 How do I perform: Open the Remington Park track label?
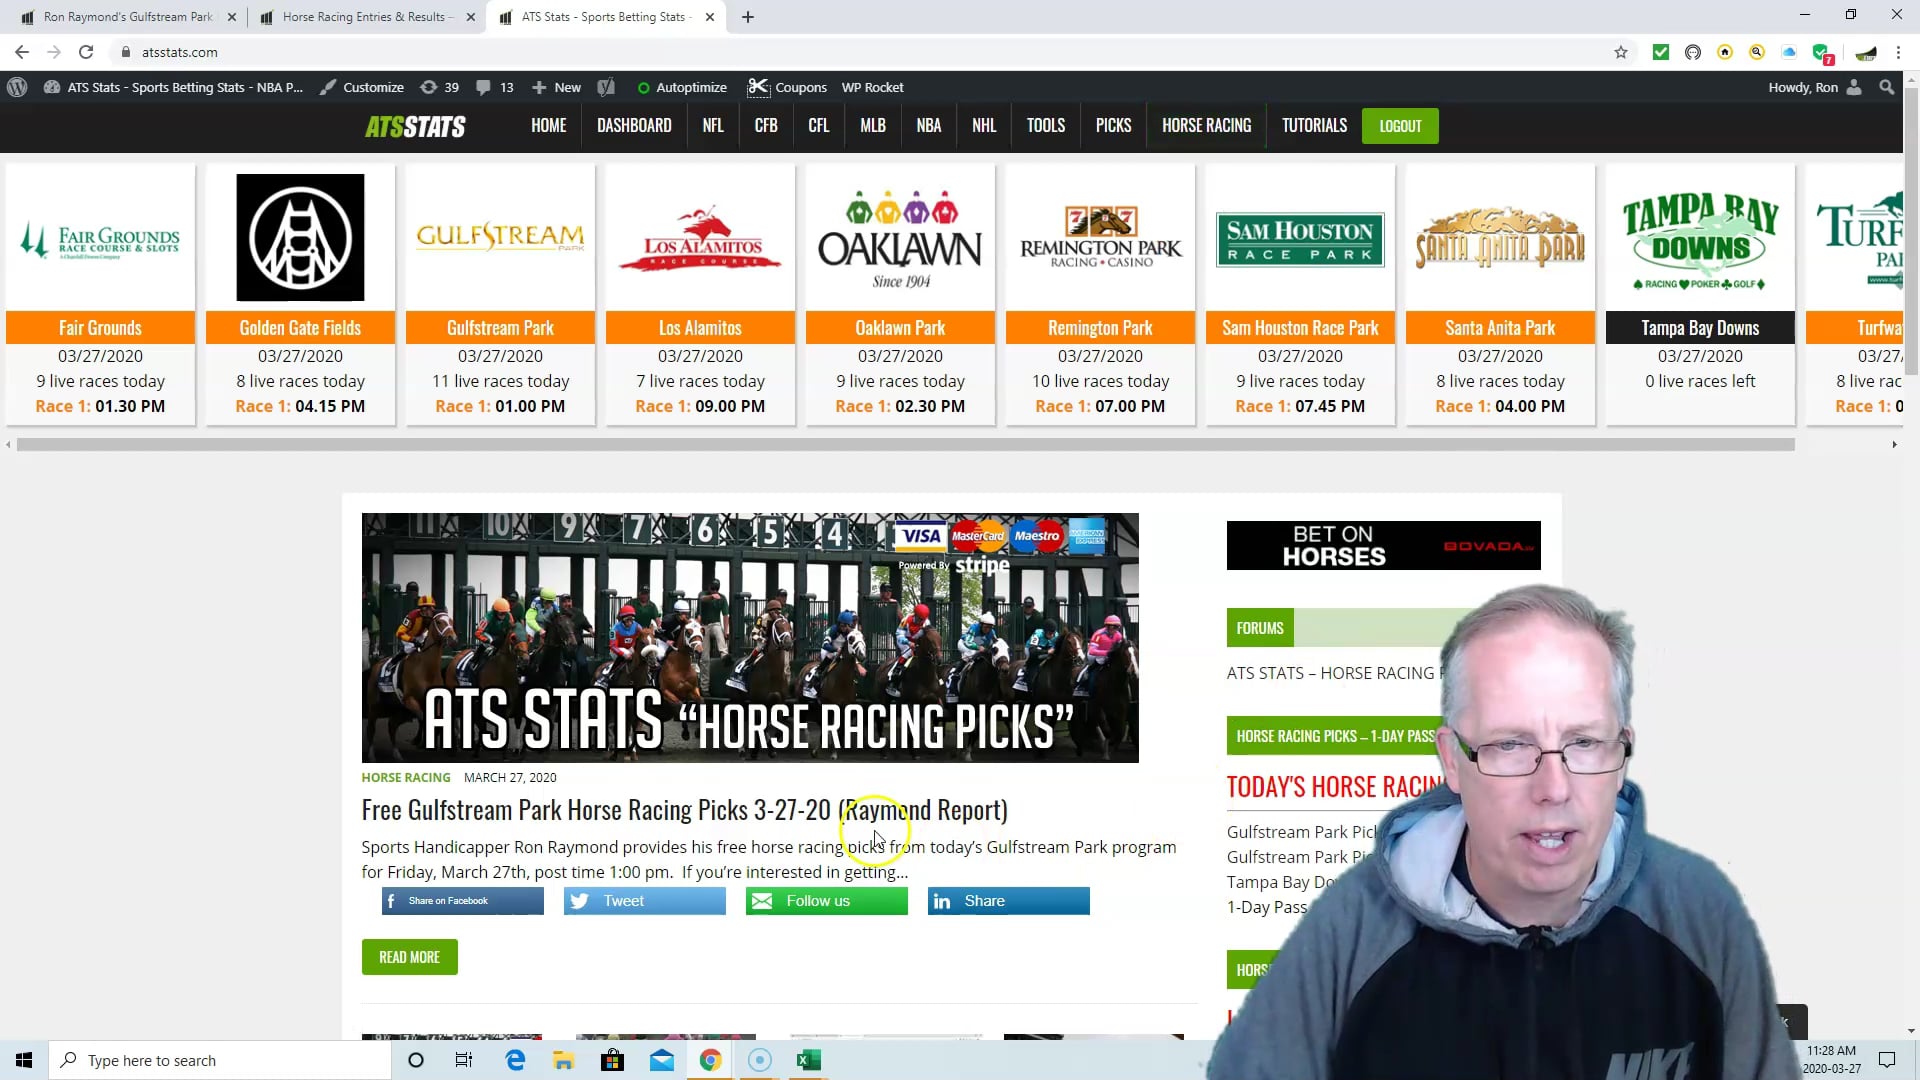(1100, 328)
